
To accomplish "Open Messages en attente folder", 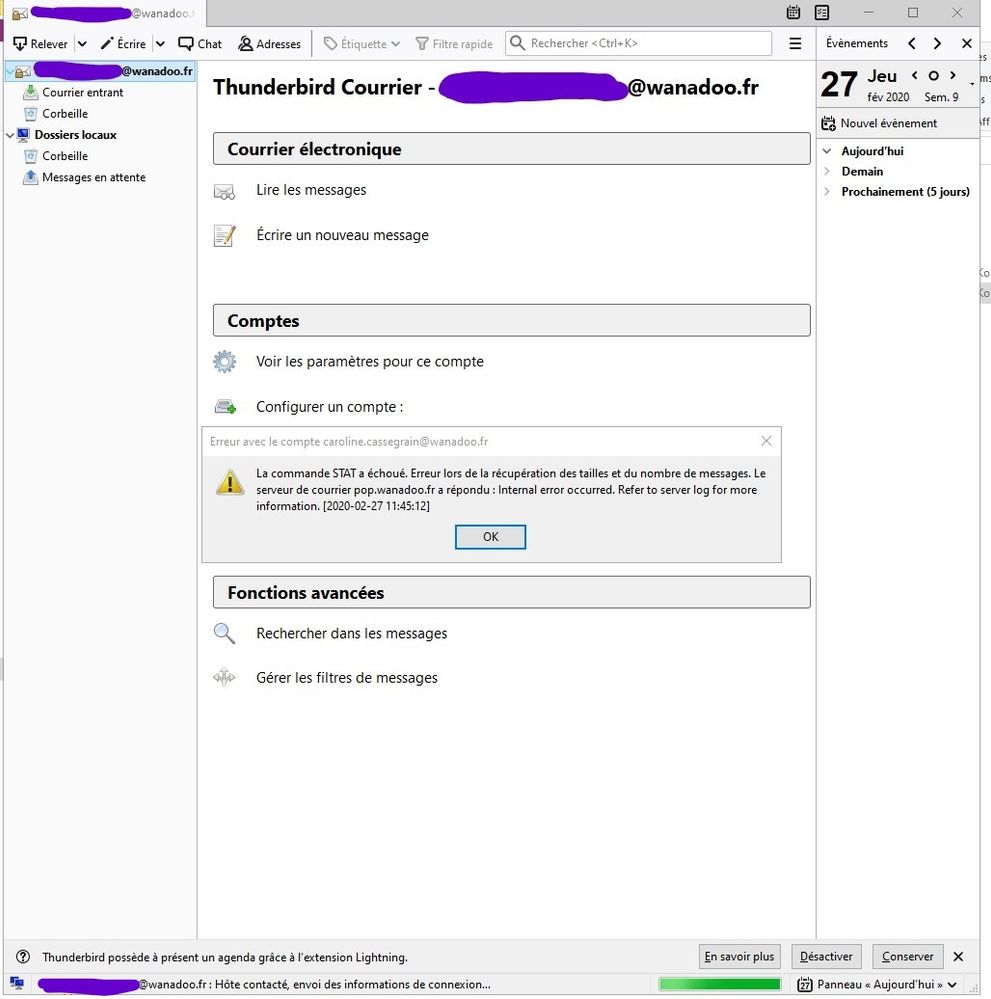I will [x=94, y=177].
